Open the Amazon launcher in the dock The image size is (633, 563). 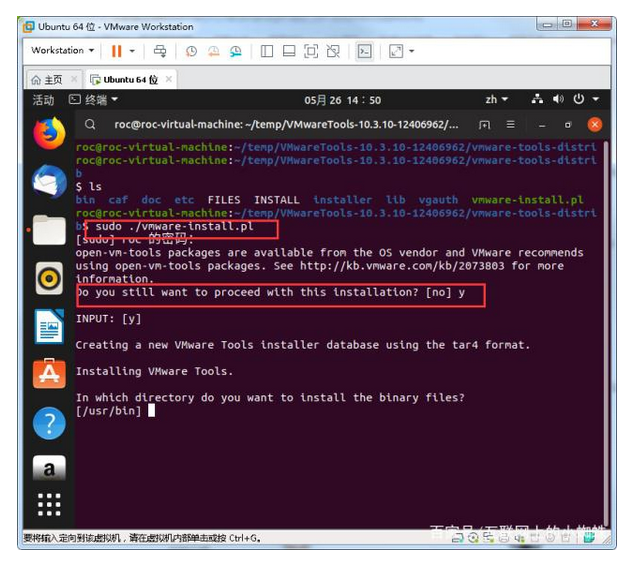coord(49,468)
